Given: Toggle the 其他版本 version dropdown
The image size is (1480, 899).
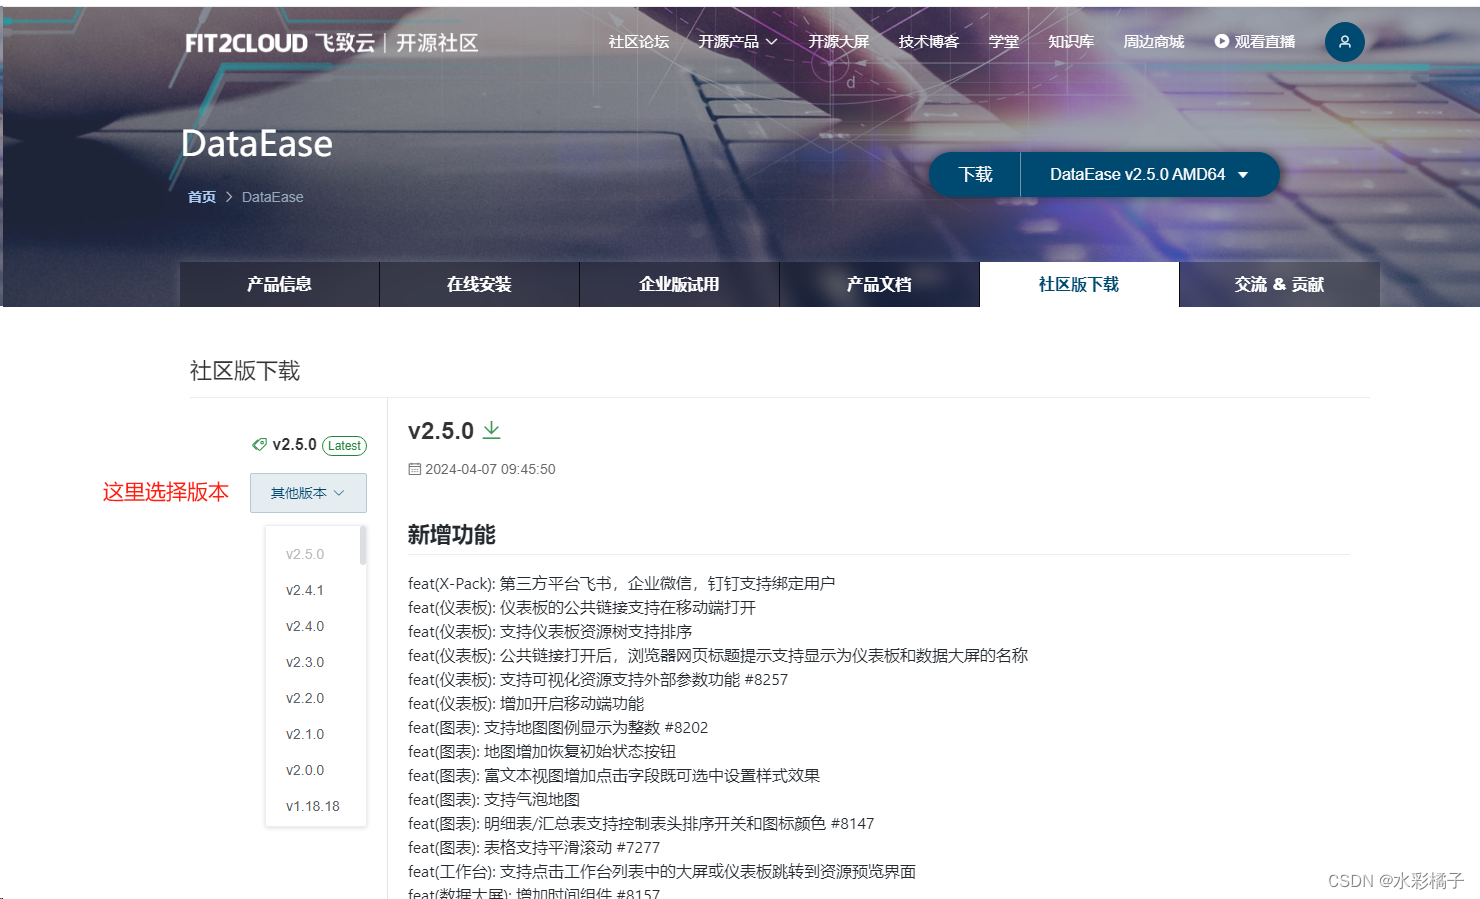Looking at the screenshot, I should tap(308, 493).
